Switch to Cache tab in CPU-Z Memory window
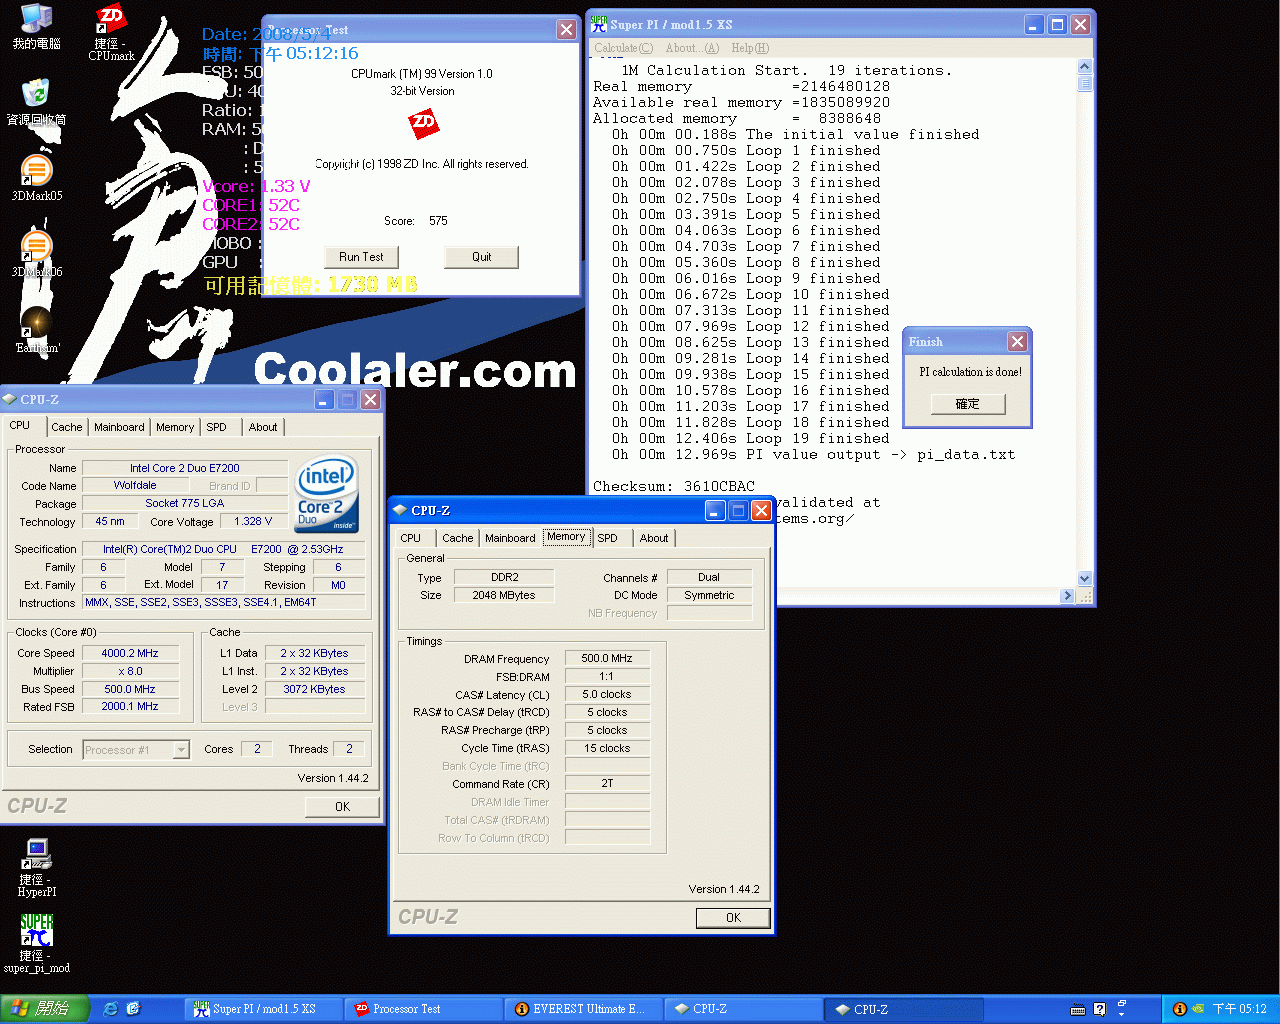The width and height of the screenshot is (1280, 1024). [x=458, y=538]
